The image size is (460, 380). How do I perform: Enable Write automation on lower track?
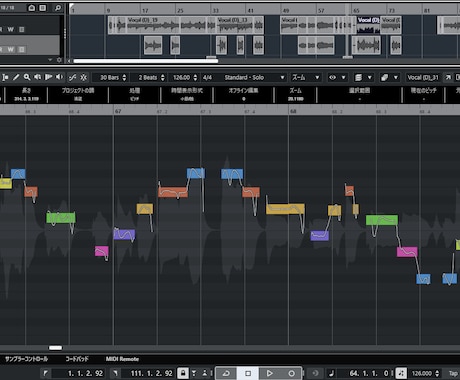(11, 49)
